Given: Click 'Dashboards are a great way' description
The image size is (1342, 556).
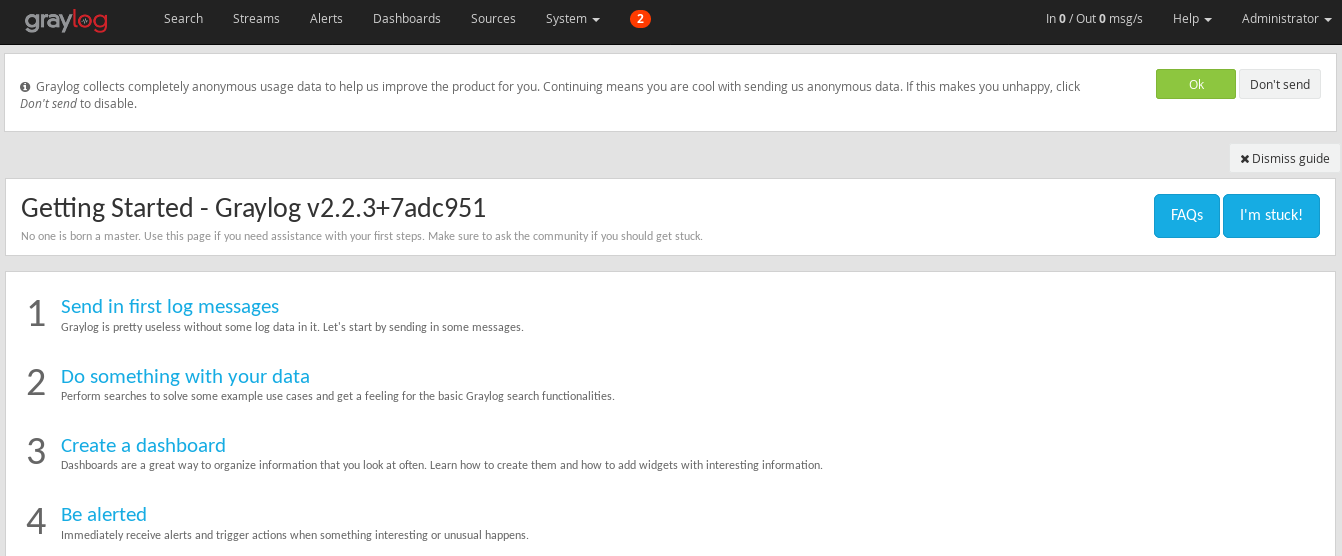Looking at the screenshot, I should tap(441, 465).
